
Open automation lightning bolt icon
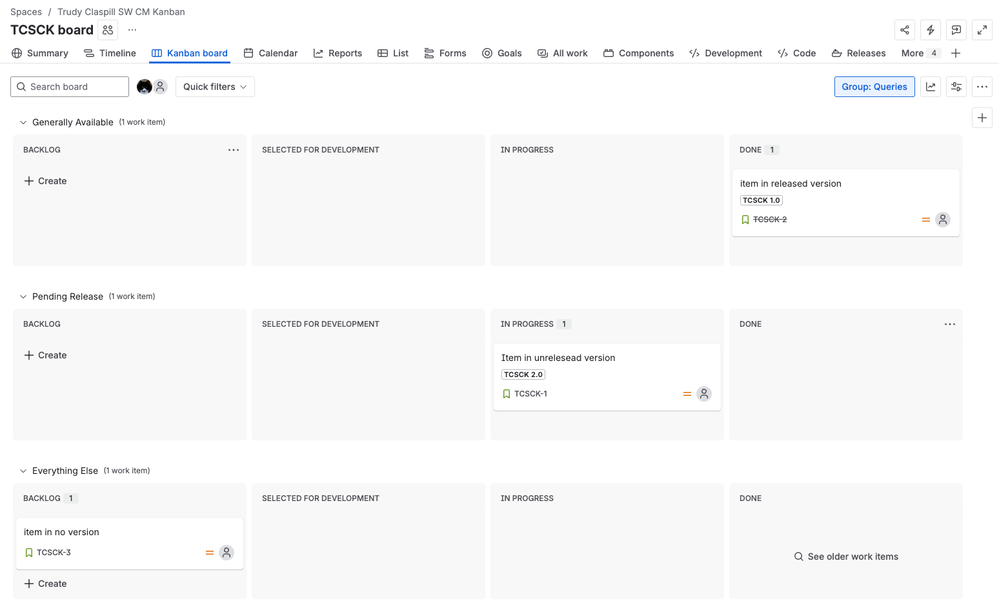click(x=930, y=30)
